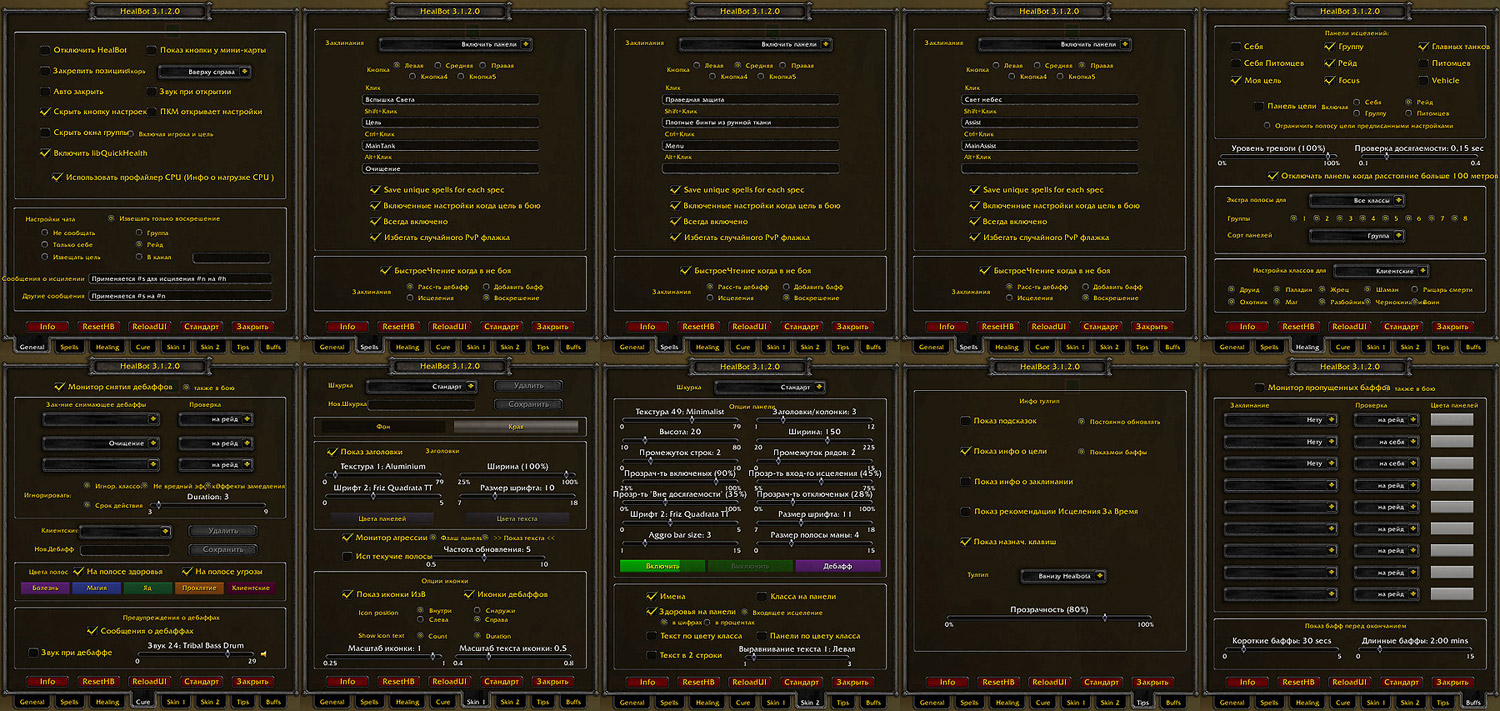Open the Вверху справа position dropdown
The height and width of the screenshot is (711, 1500).
[x=205, y=72]
